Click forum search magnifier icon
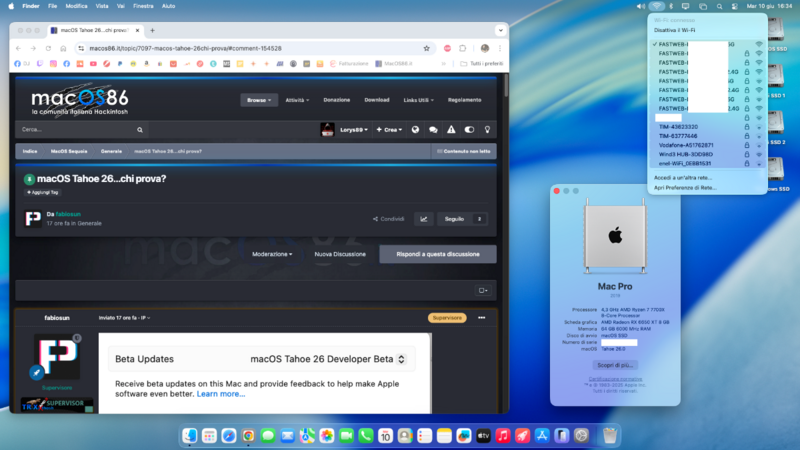This screenshot has width=800, height=450. pos(140,130)
